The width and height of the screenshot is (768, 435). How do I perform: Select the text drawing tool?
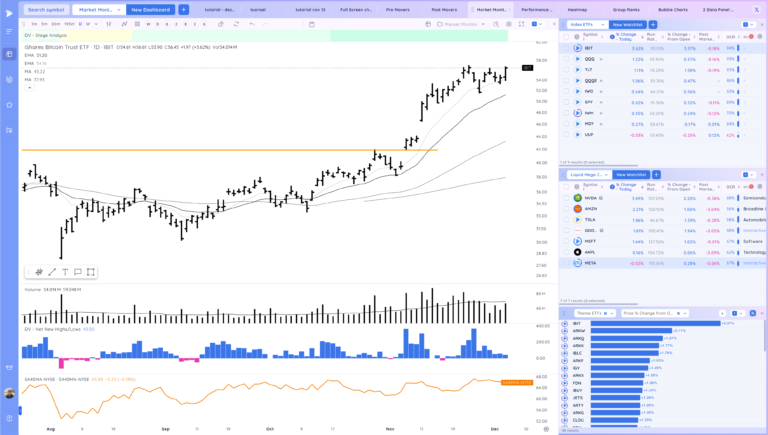pyautogui.click(x=65, y=271)
